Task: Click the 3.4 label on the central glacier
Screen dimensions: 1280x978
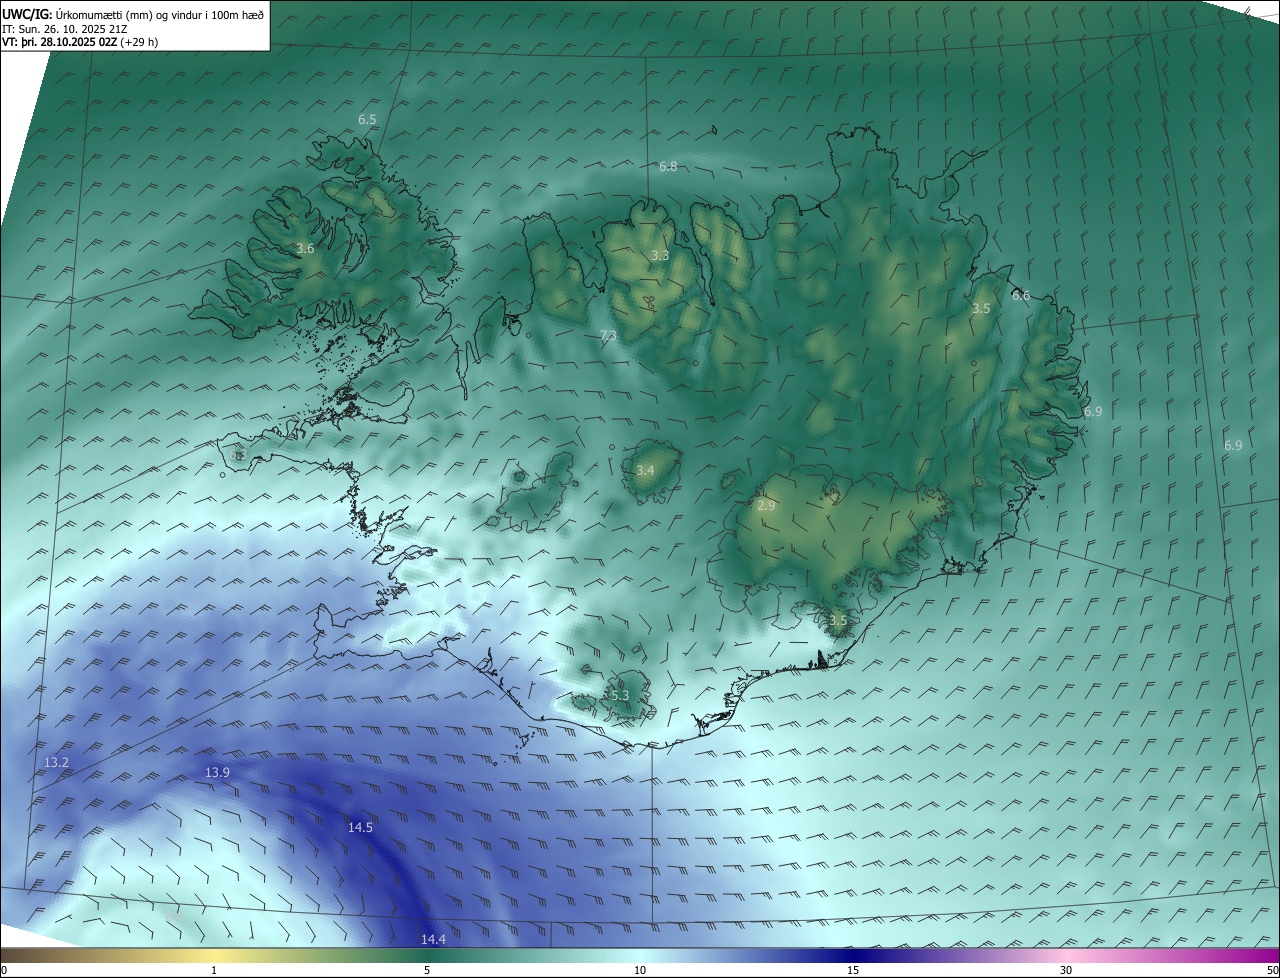Action: point(645,470)
